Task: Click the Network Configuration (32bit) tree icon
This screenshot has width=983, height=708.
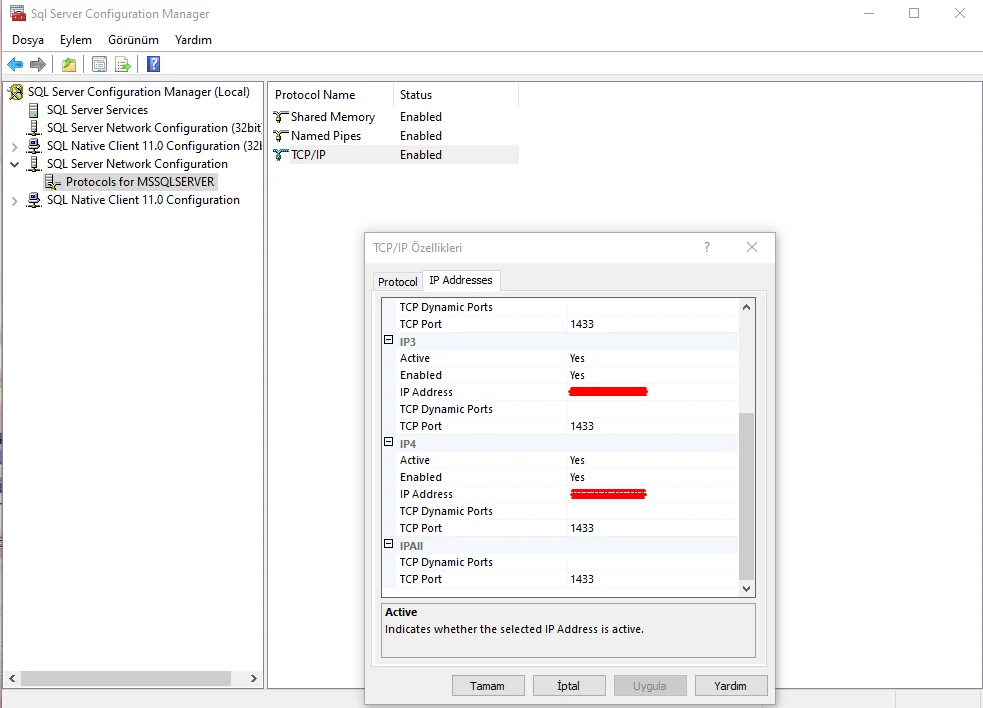Action: [34, 128]
